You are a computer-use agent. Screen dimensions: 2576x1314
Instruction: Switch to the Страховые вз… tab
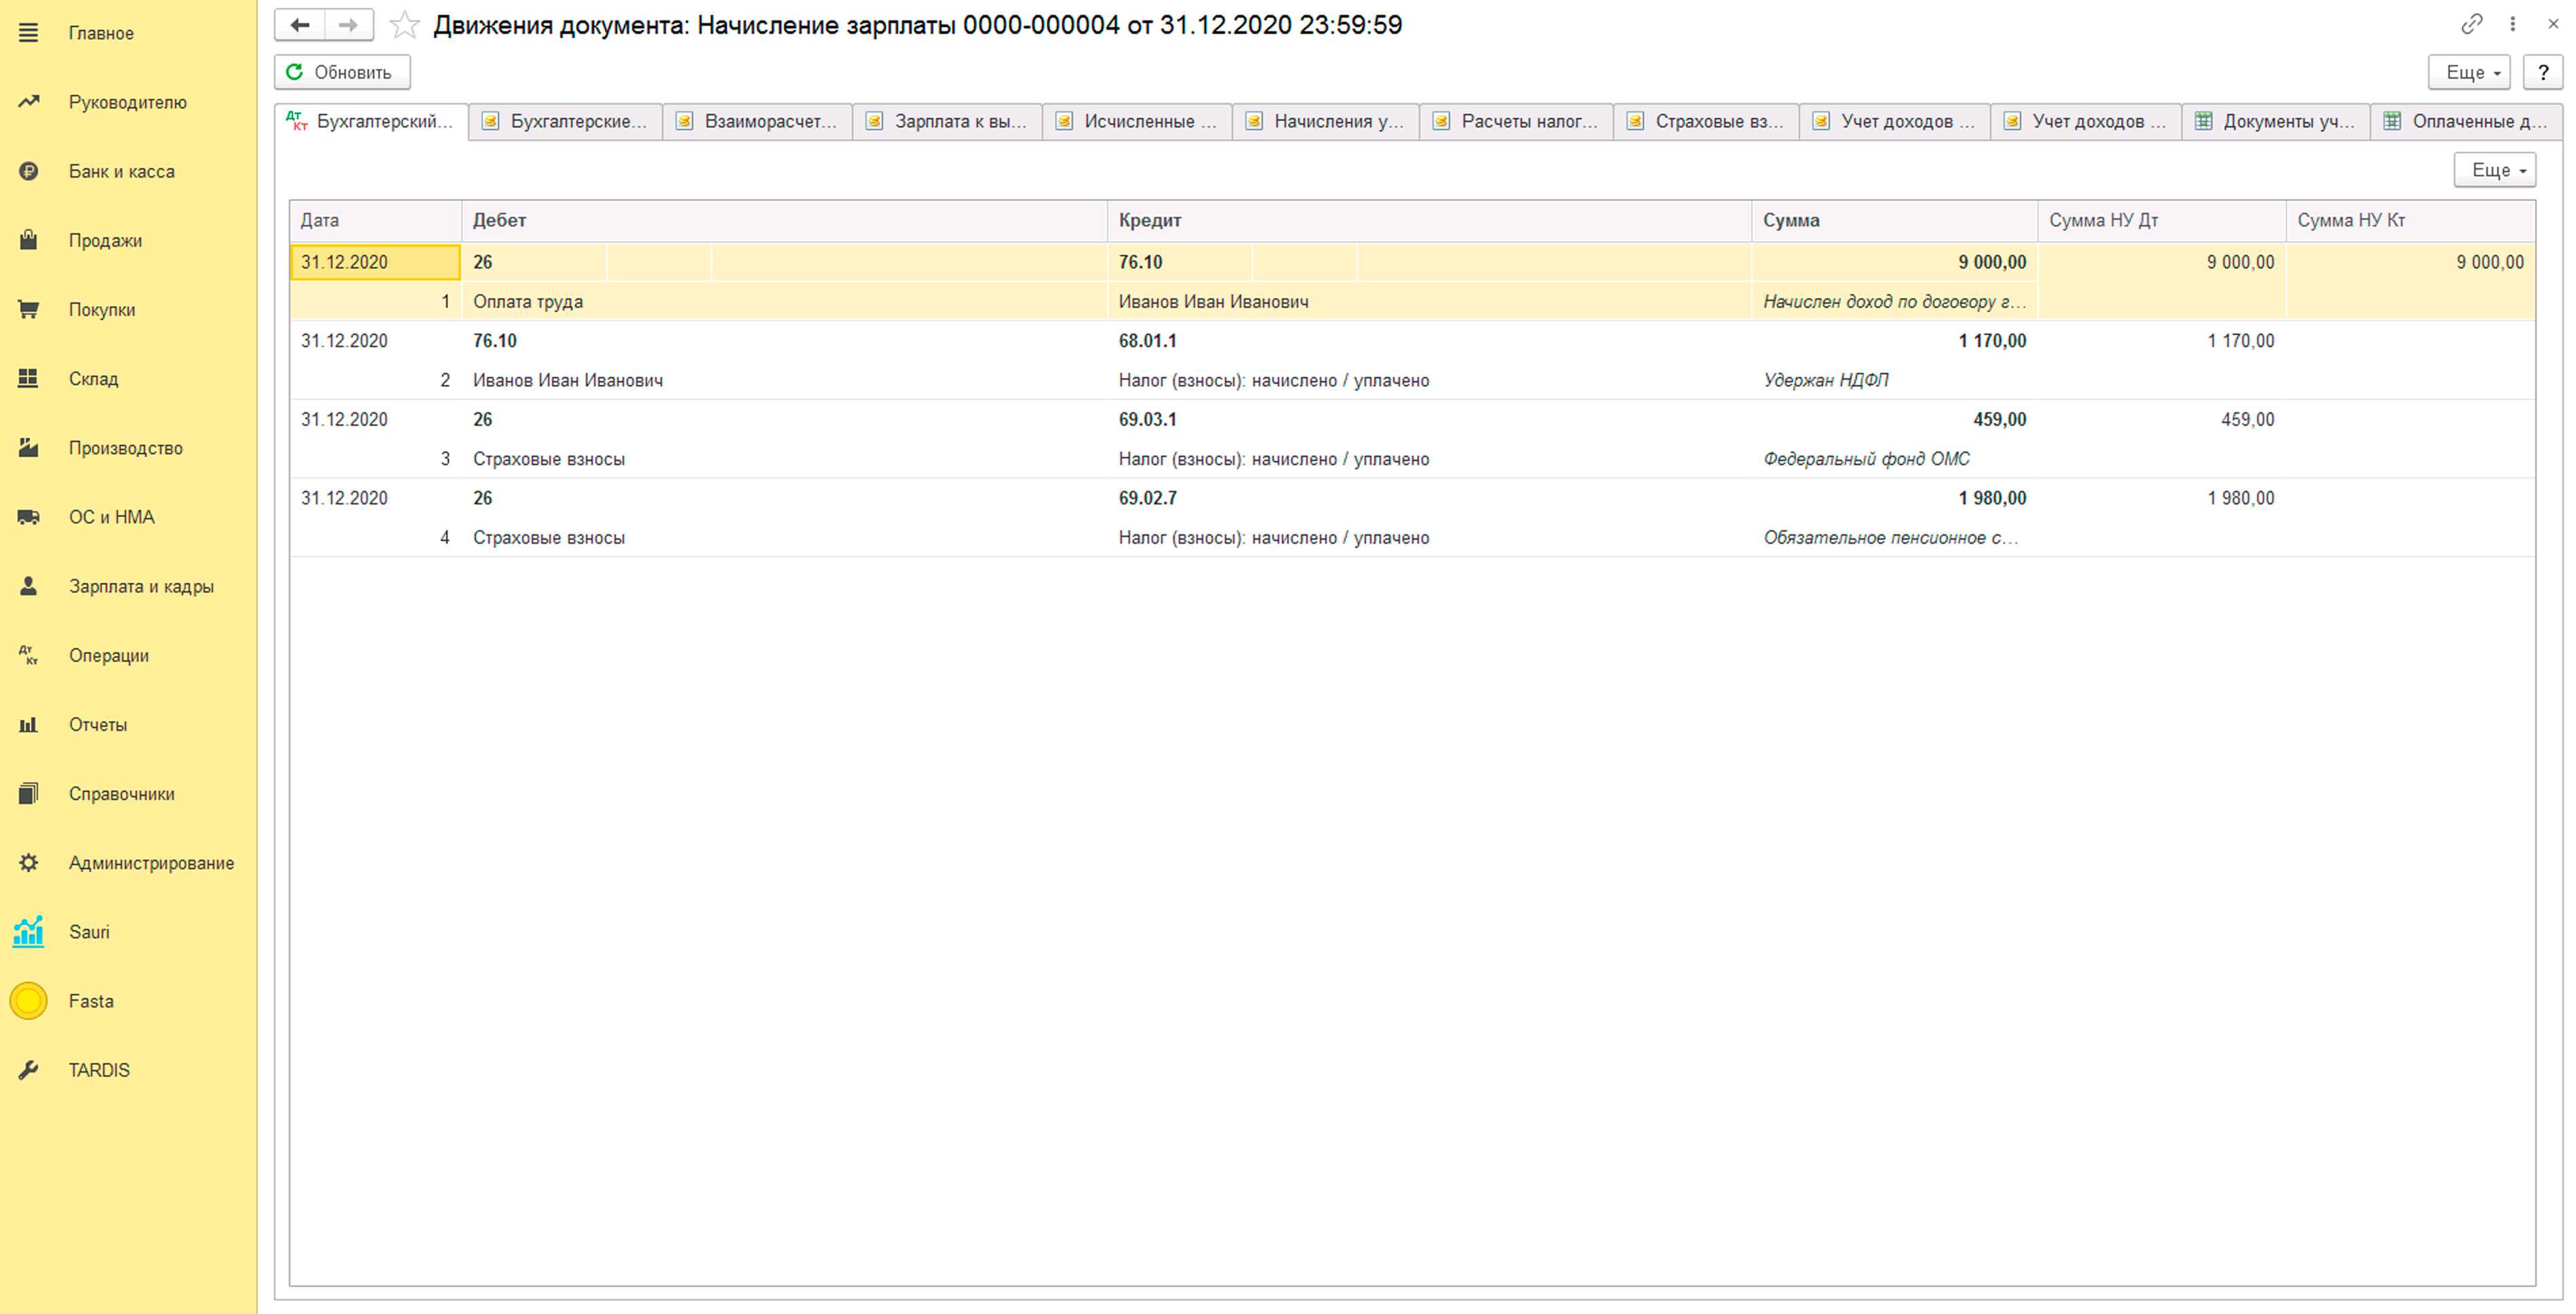[x=1707, y=121]
